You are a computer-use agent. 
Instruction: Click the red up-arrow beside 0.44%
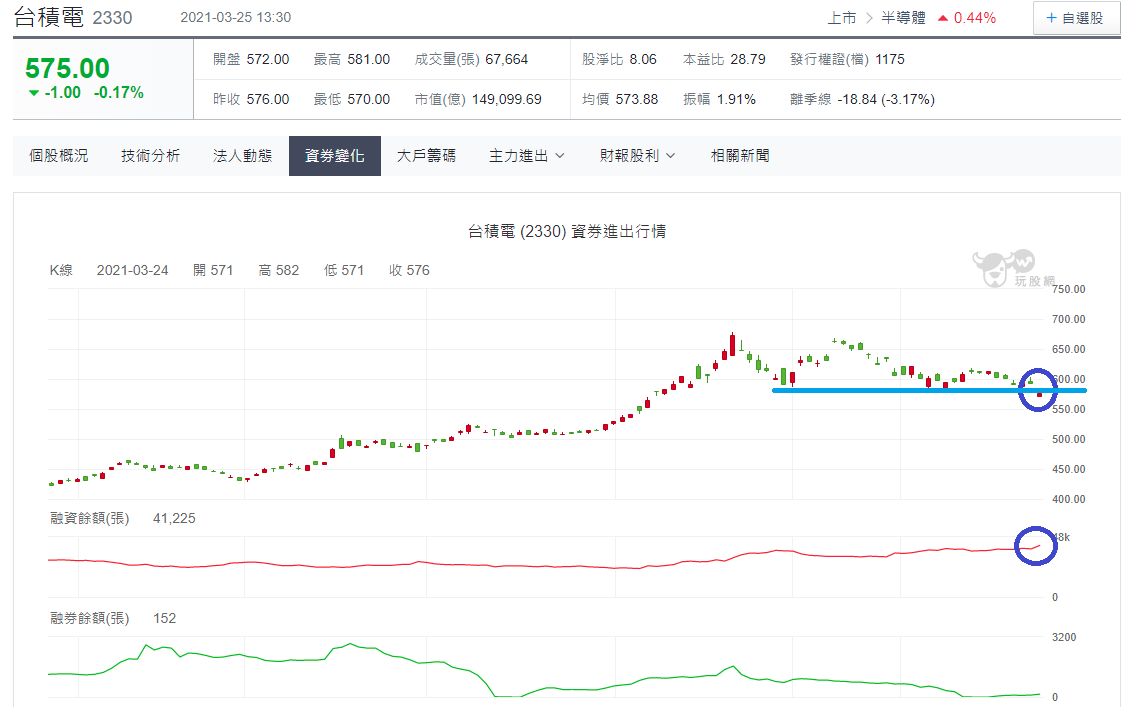tap(942, 19)
